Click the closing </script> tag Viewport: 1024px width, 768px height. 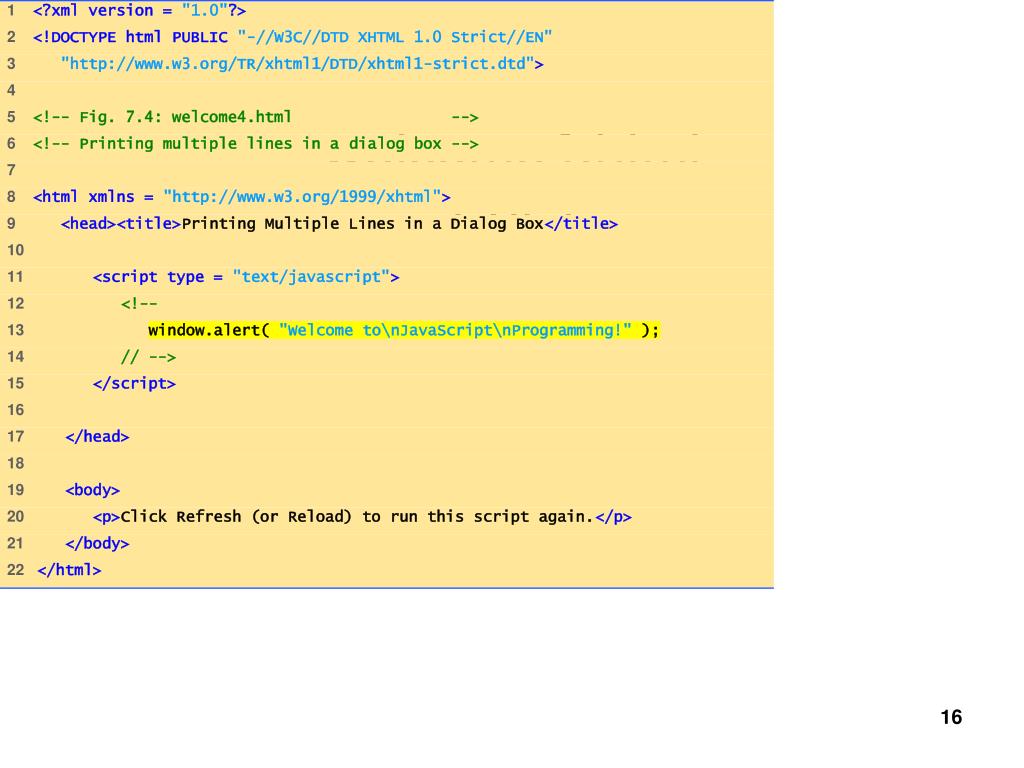click(134, 383)
